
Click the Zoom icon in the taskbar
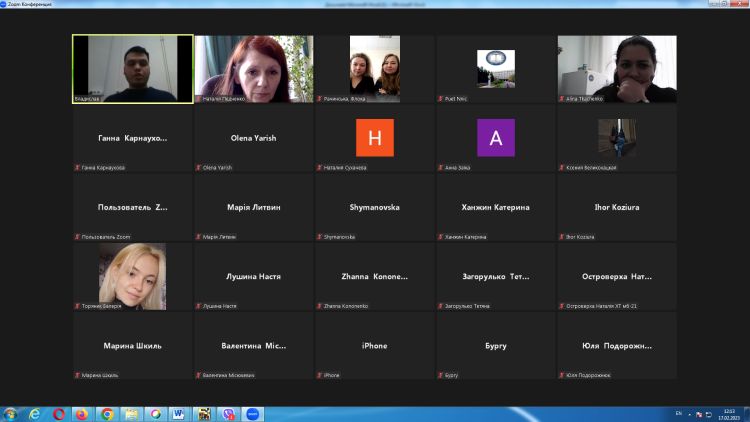pos(253,413)
